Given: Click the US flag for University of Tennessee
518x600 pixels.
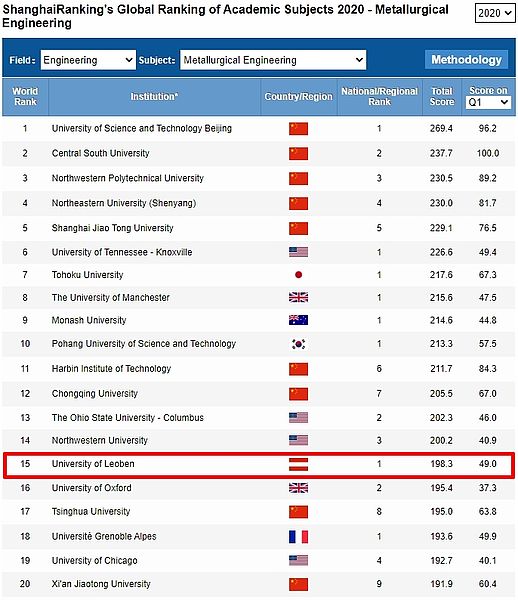Looking at the screenshot, I should (x=298, y=252).
